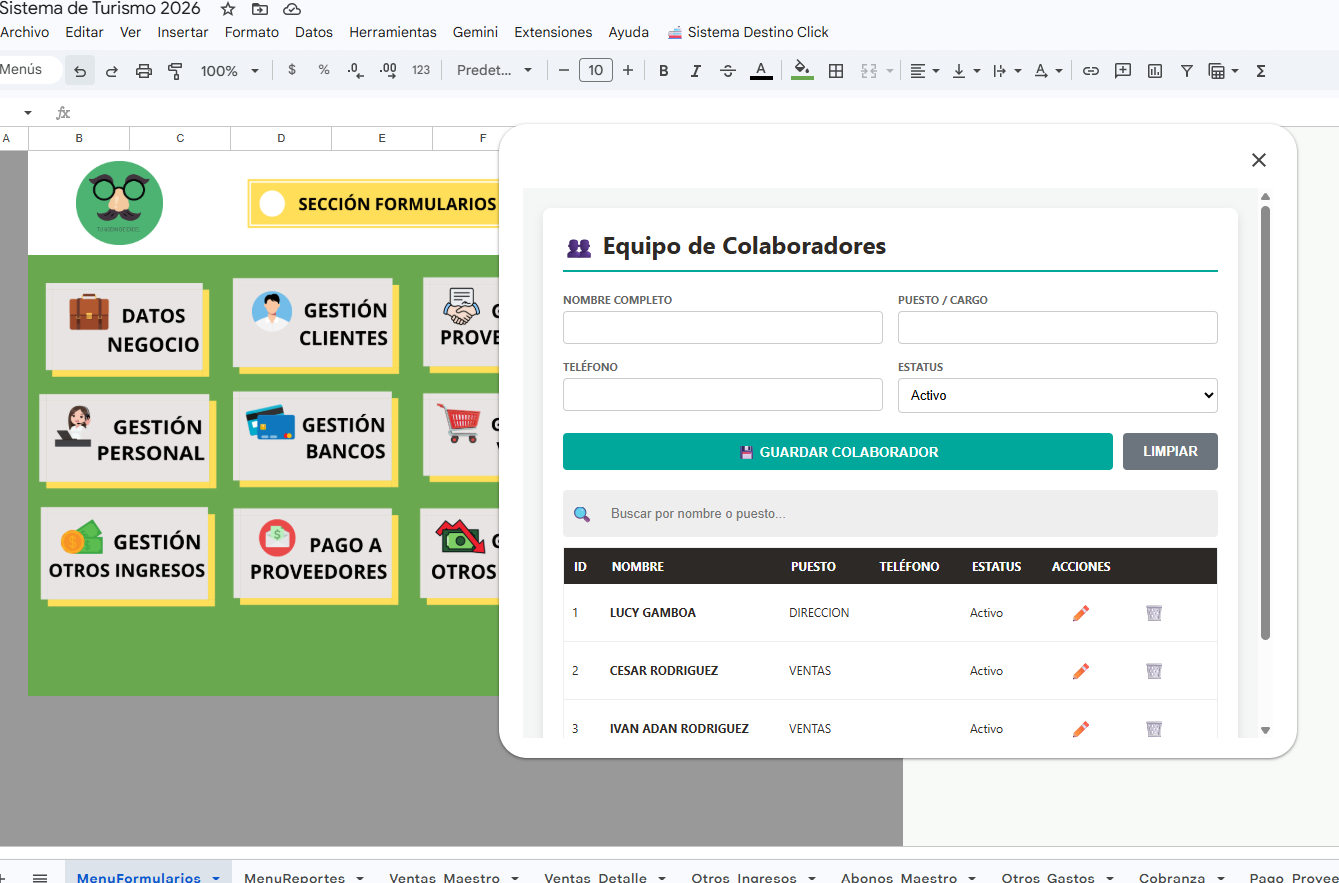Move document with folder icon
The width and height of the screenshot is (1339, 883).
tap(260, 9)
